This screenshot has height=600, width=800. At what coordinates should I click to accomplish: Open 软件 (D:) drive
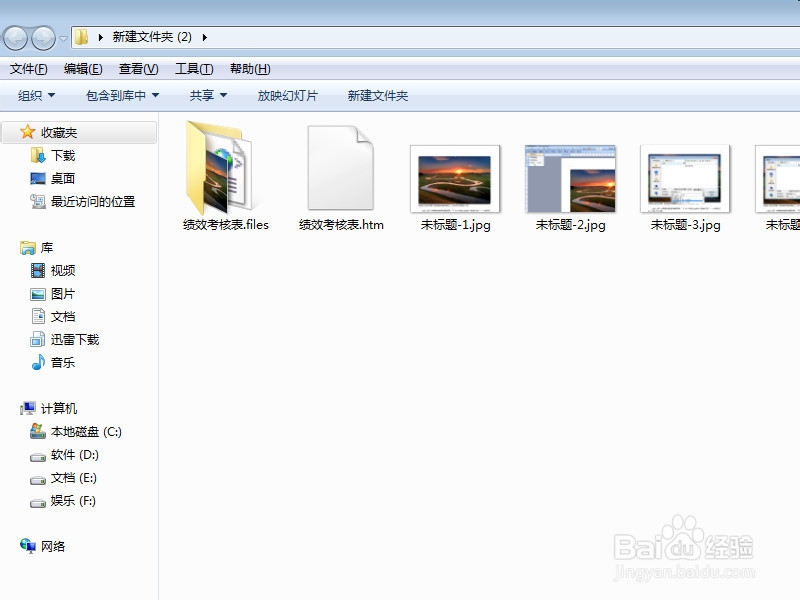click(x=74, y=455)
